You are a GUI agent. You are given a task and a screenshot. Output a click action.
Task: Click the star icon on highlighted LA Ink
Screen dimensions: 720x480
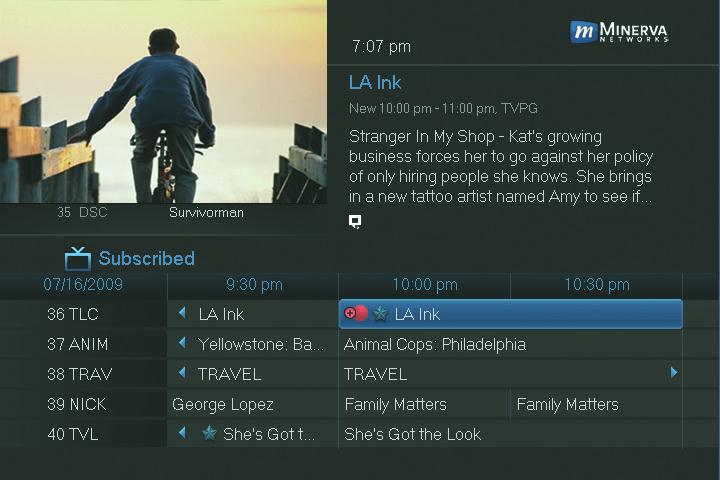pos(380,314)
